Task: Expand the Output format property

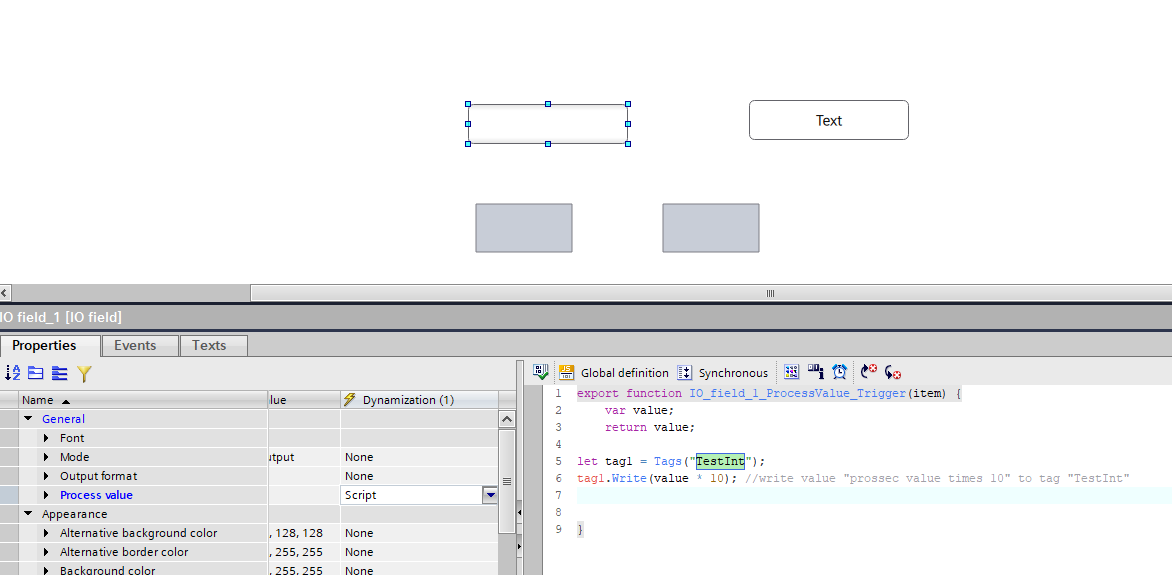Action: [x=46, y=476]
